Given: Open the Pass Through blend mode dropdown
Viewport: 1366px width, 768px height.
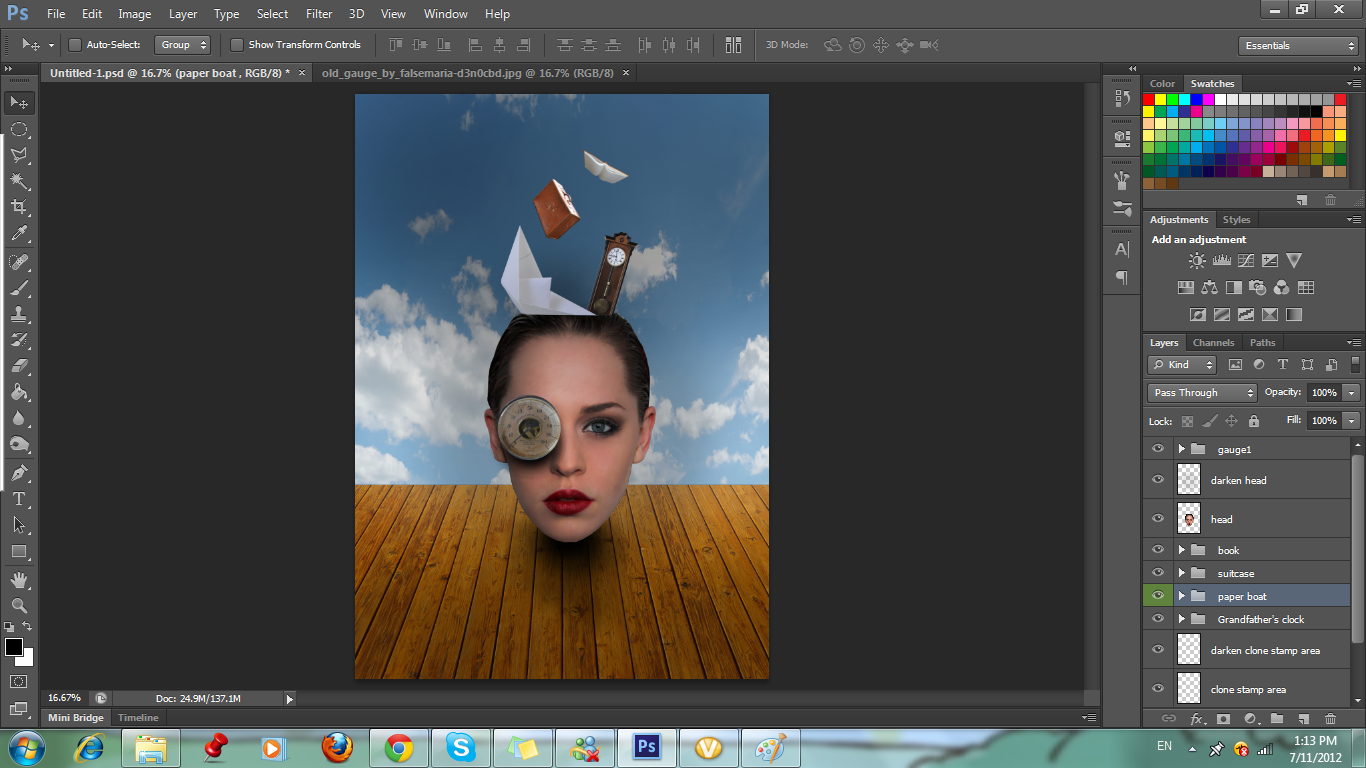Looking at the screenshot, I should pos(1202,393).
